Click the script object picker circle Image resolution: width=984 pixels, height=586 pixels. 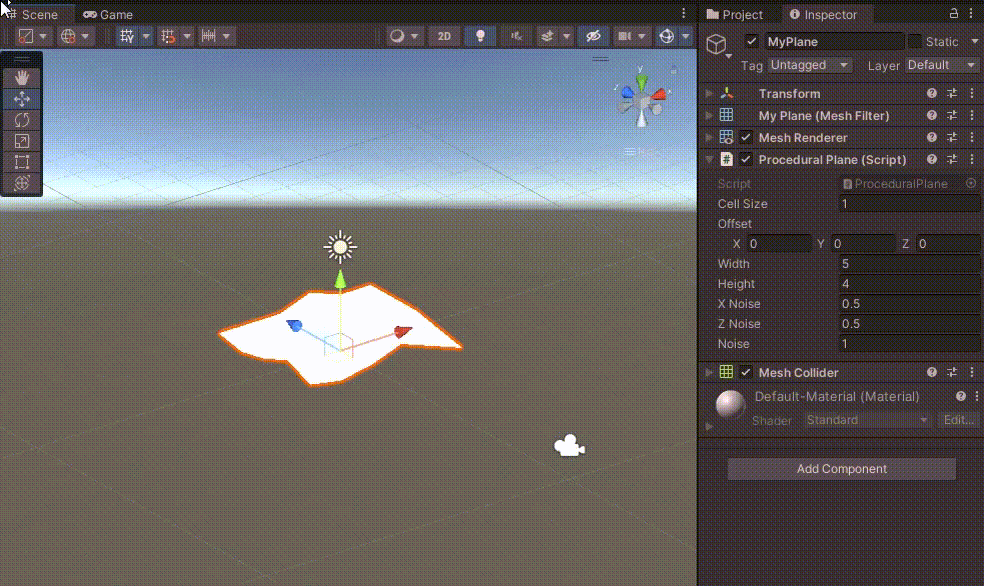click(x=971, y=183)
